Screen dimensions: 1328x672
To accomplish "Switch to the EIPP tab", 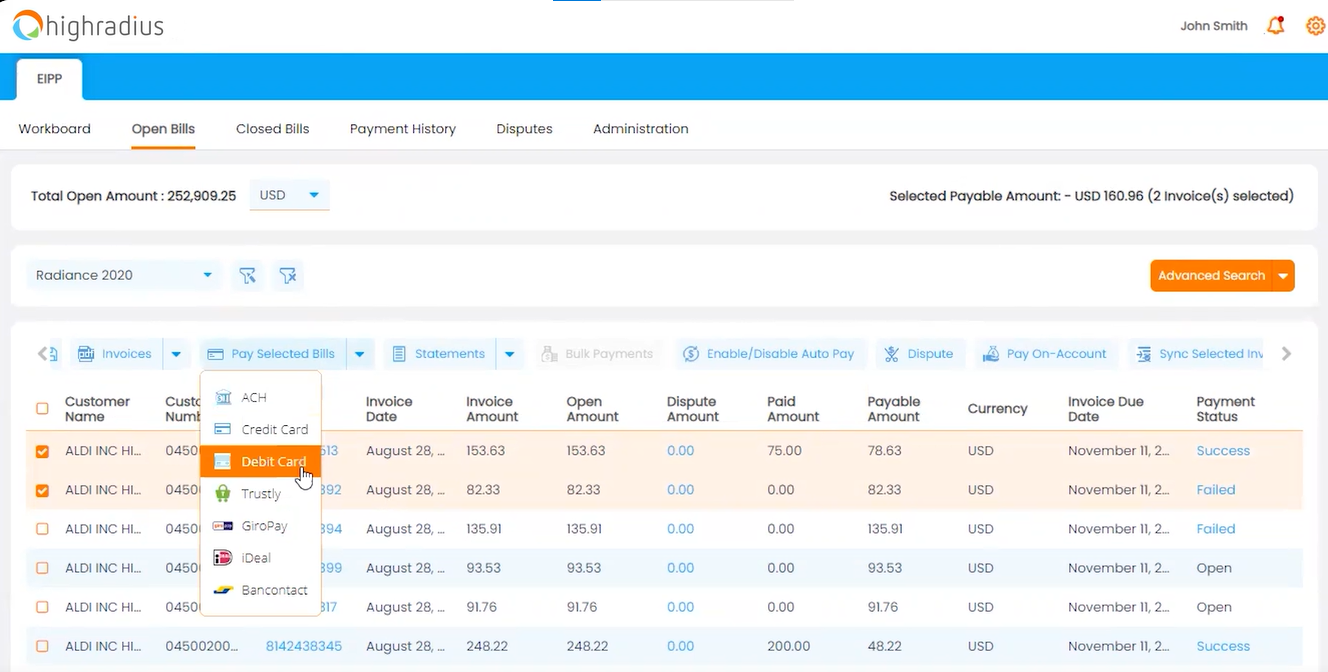I will (50, 79).
